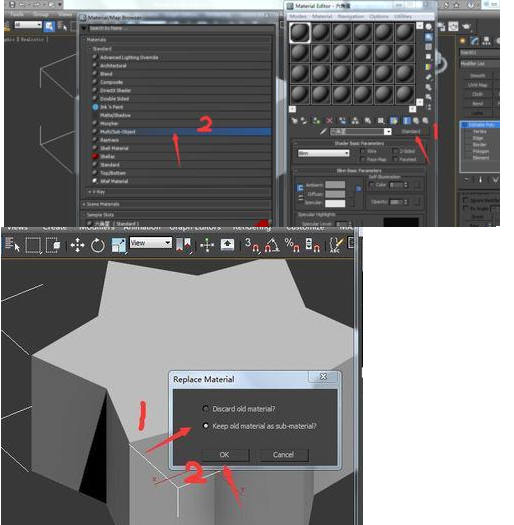Click Get Material icon in Material Editor
Viewport: 514px width, 525px height.
click(x=294, y=120)
